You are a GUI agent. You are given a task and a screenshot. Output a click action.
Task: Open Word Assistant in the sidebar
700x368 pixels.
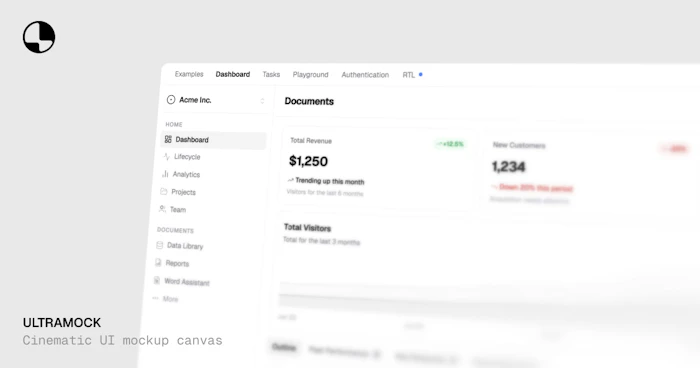187,282
